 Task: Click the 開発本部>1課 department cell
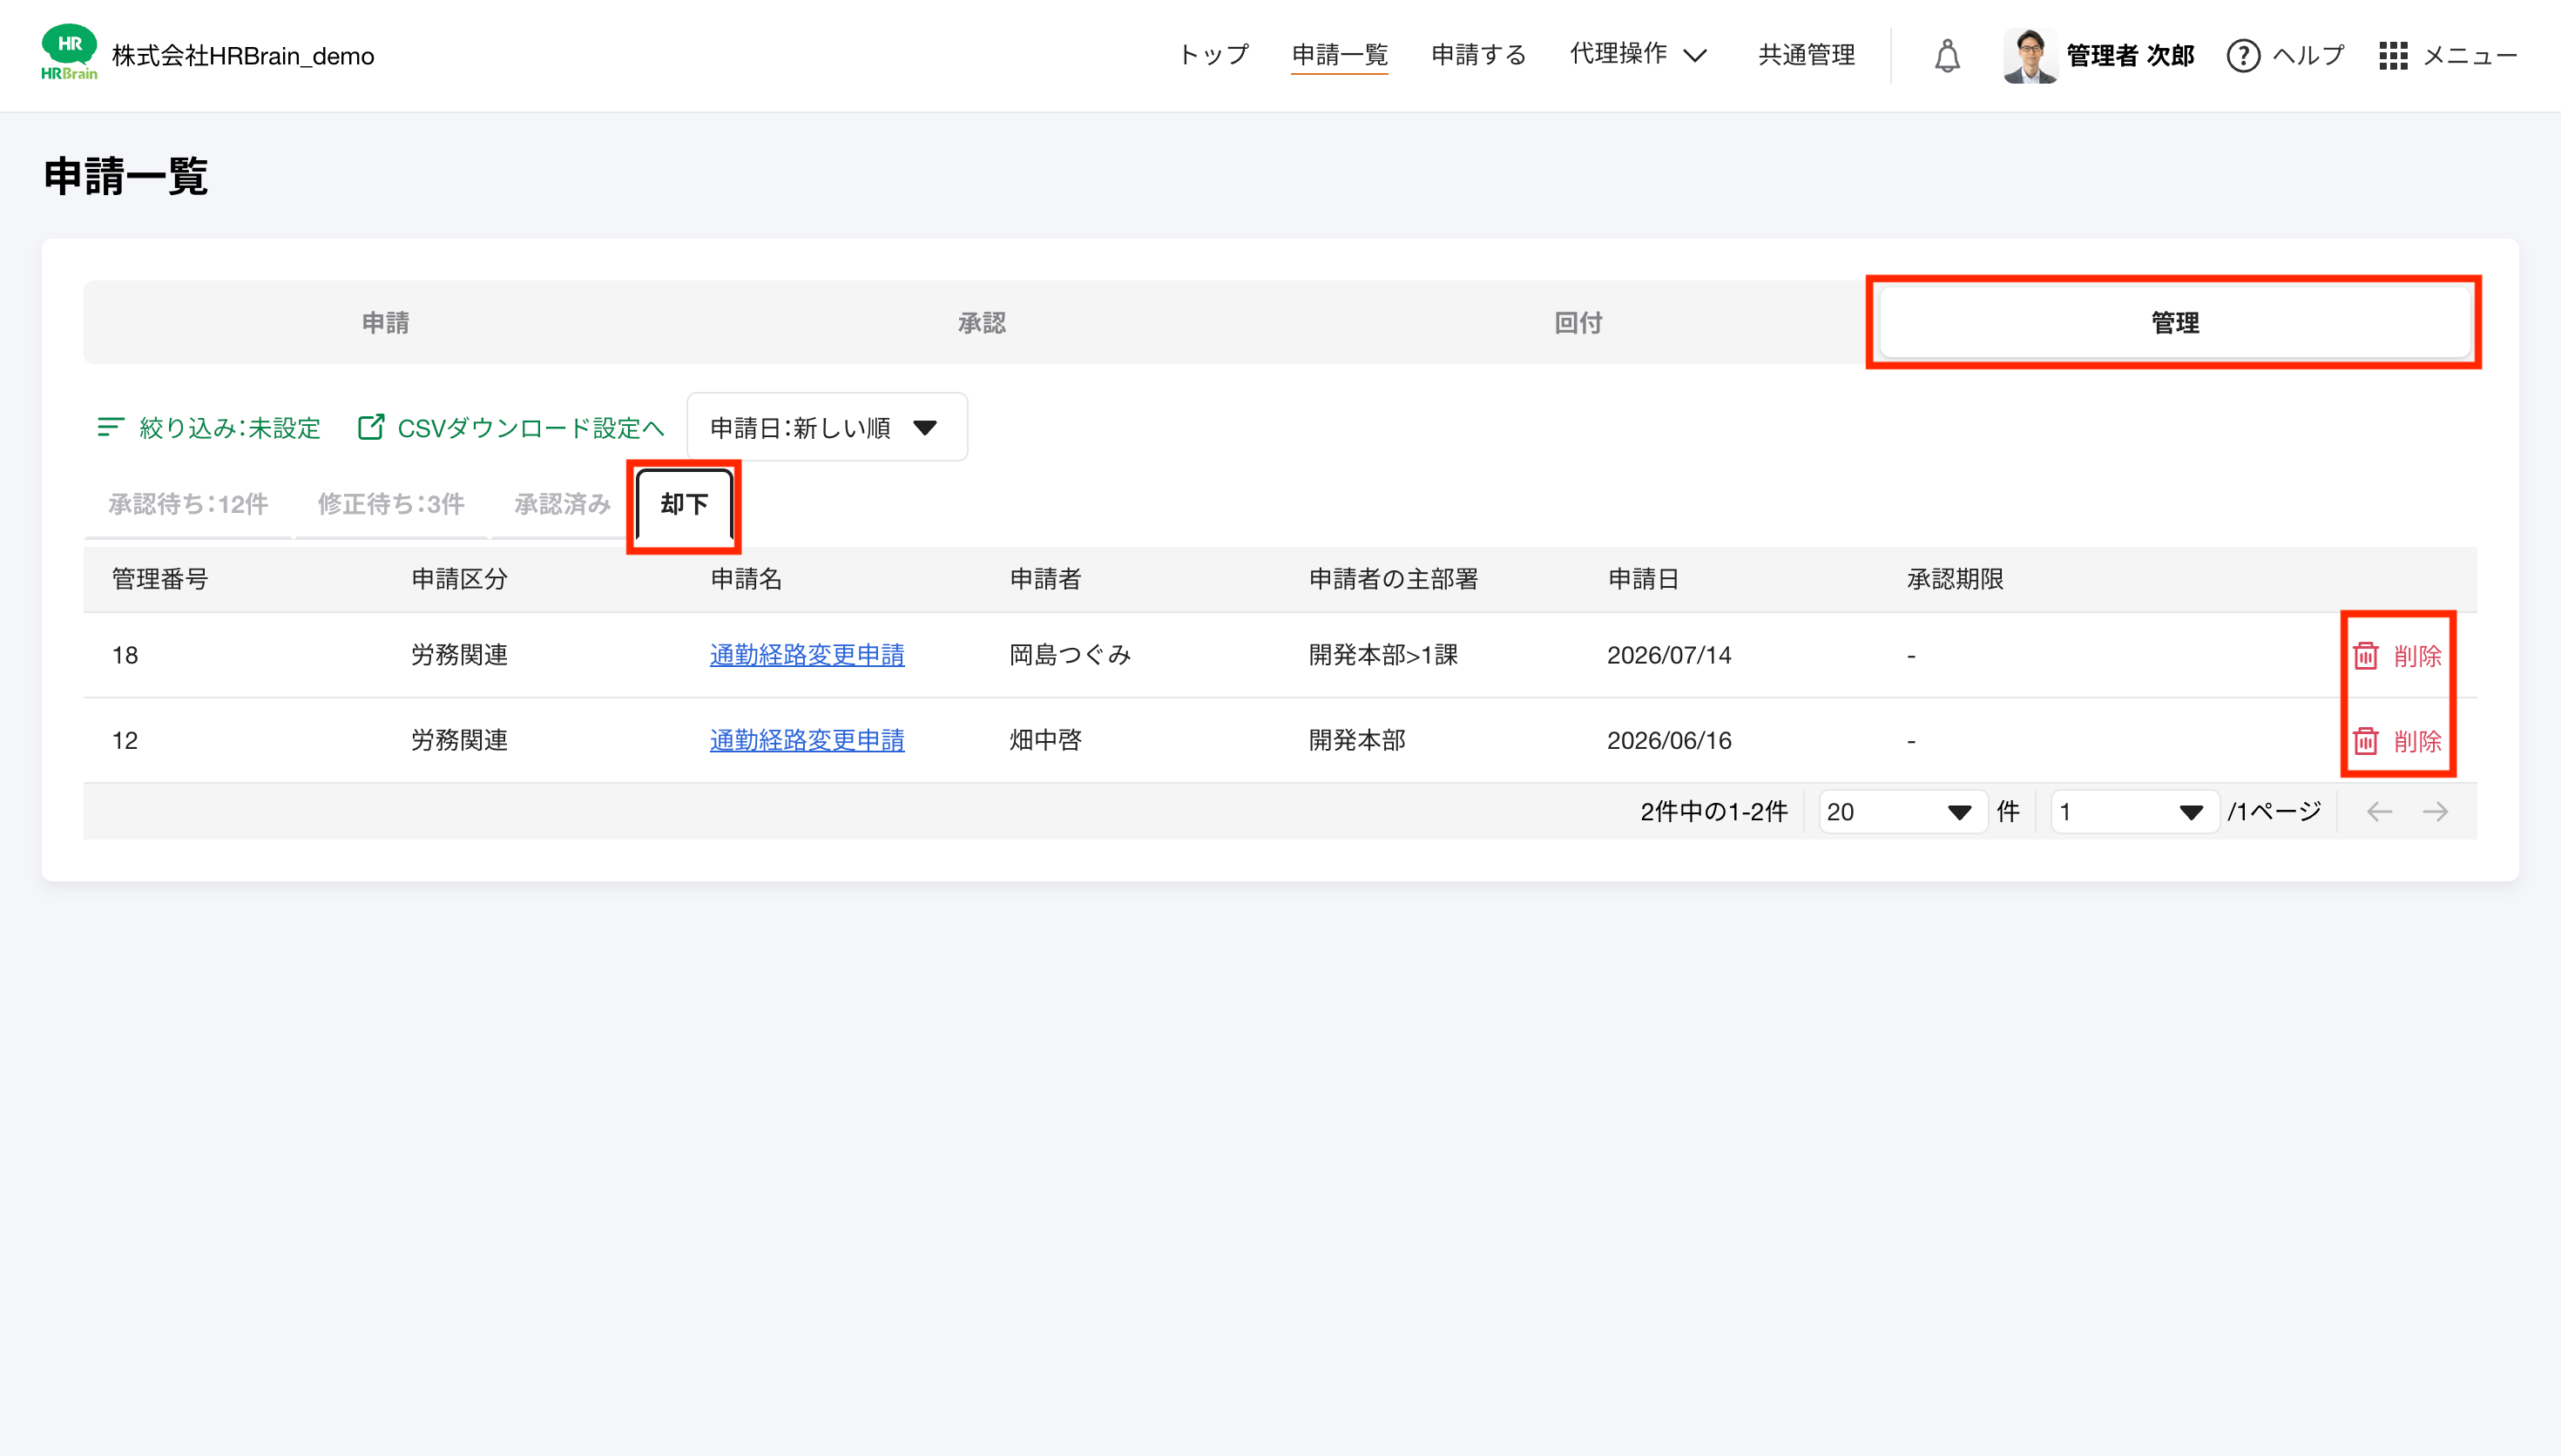point(1382,655)
